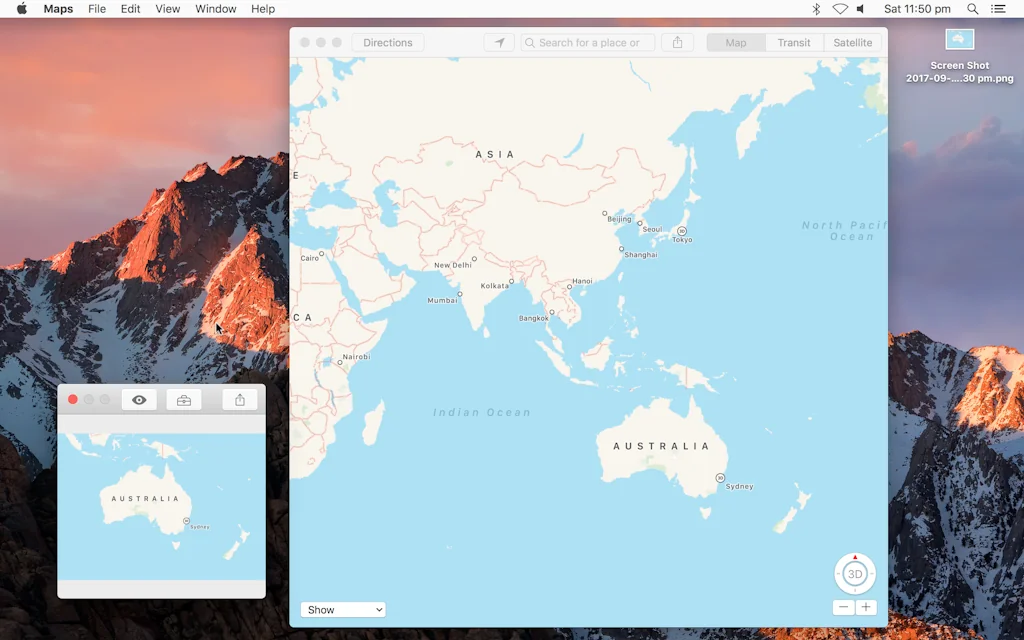Image resolution: width=1024 pixels, height=640 pixels.
Task: Click the toolbox icon in small window
Action: (x=184, y=400)
